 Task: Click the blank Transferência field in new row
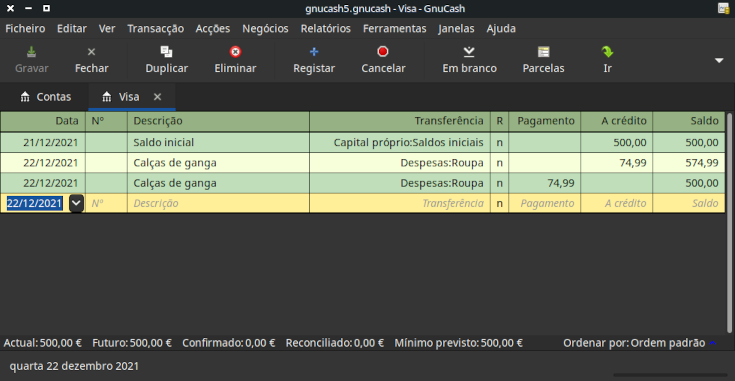pos(400,203)
